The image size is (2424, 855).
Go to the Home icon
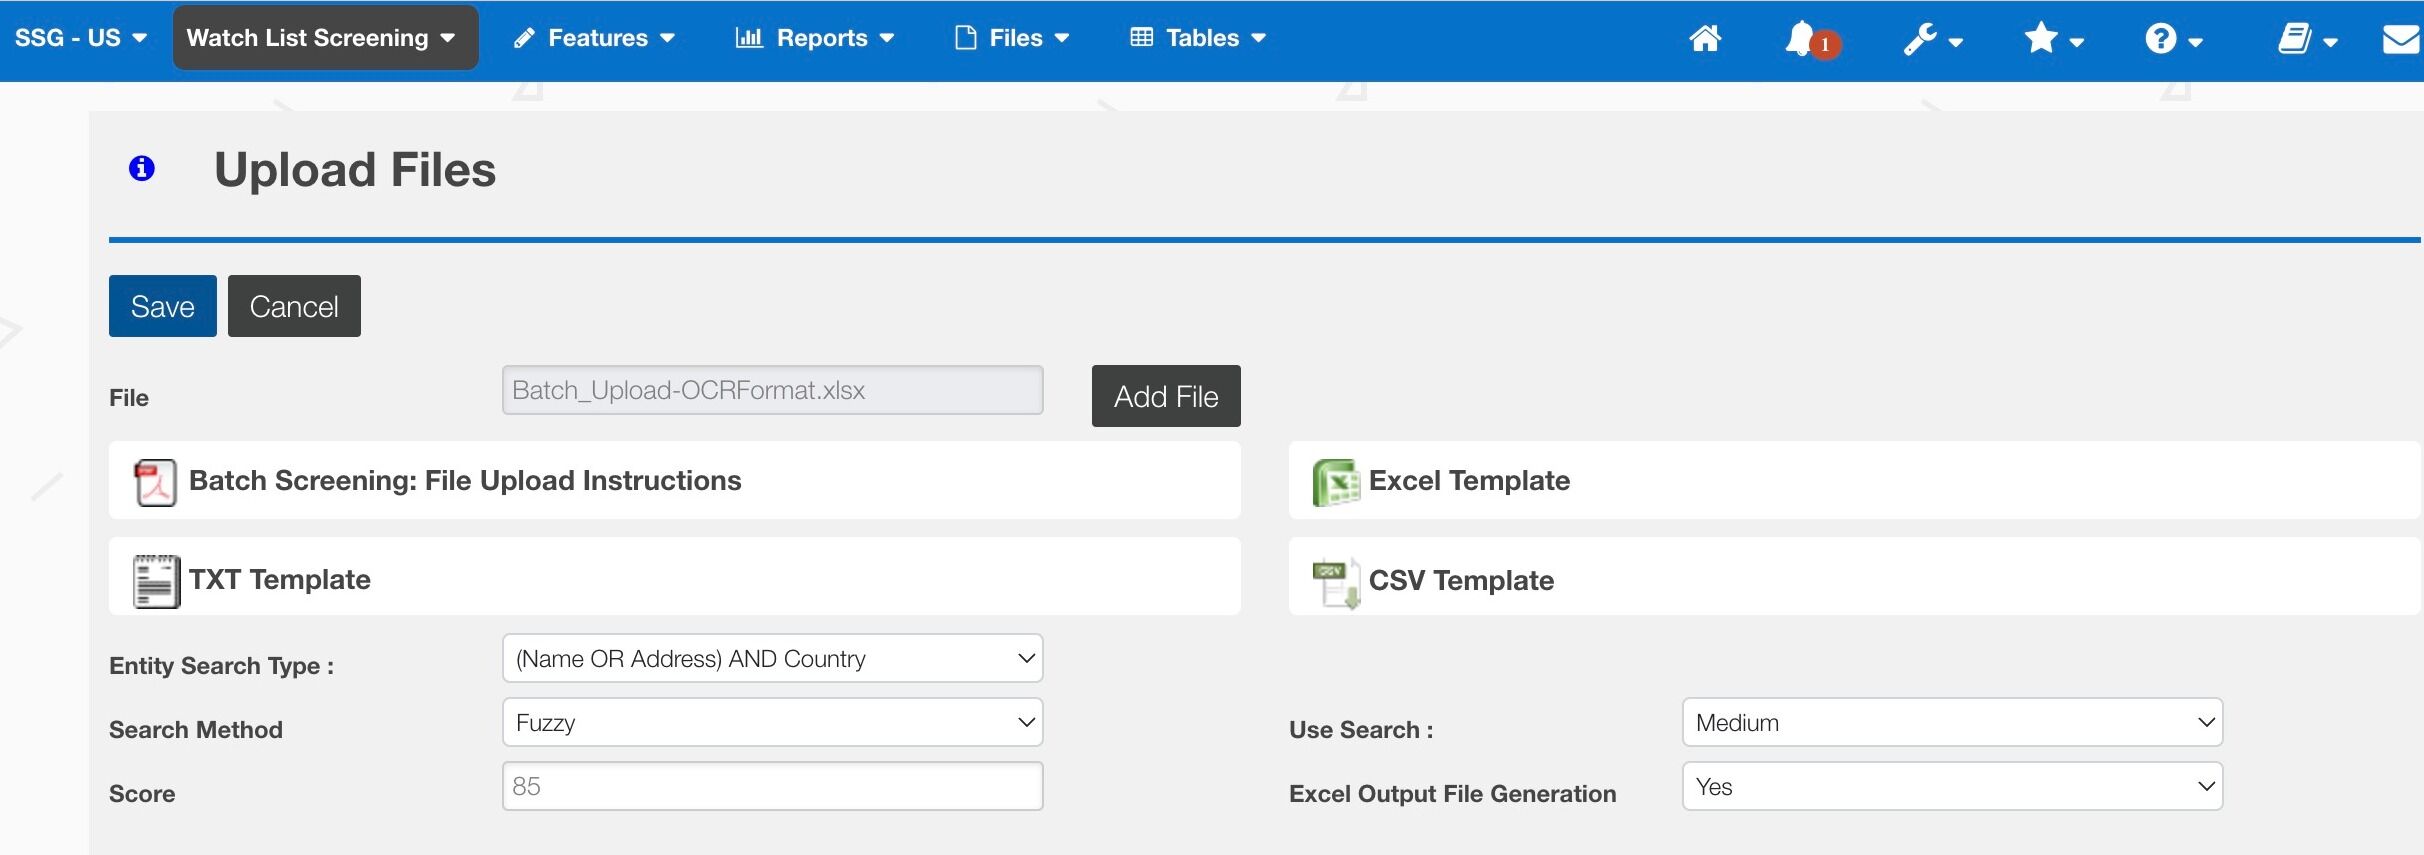pyautogui.click(x=1705, y=39)
